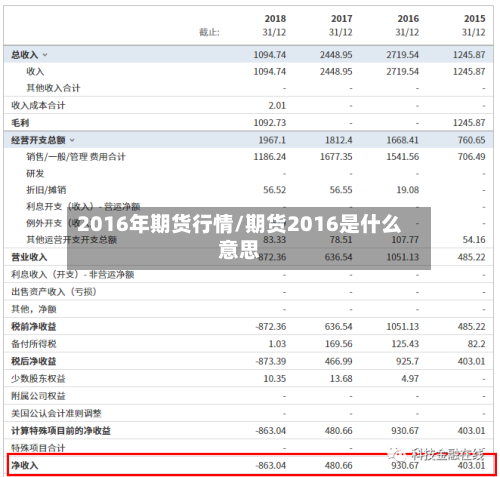The width and height of the screenshot is (500, 477).
Task: Click the 利息收入（开支）- 非营运净额 label
Action: (x=73, y=275)
